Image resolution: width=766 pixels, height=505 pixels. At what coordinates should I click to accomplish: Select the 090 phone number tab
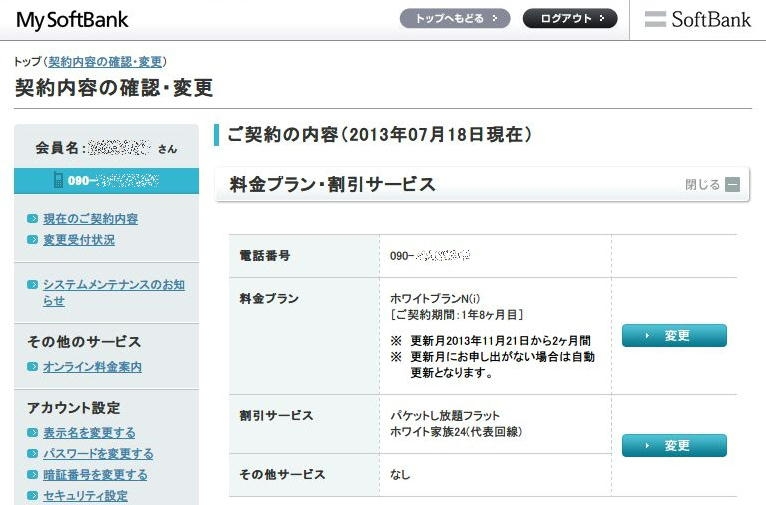click(106, 181)
